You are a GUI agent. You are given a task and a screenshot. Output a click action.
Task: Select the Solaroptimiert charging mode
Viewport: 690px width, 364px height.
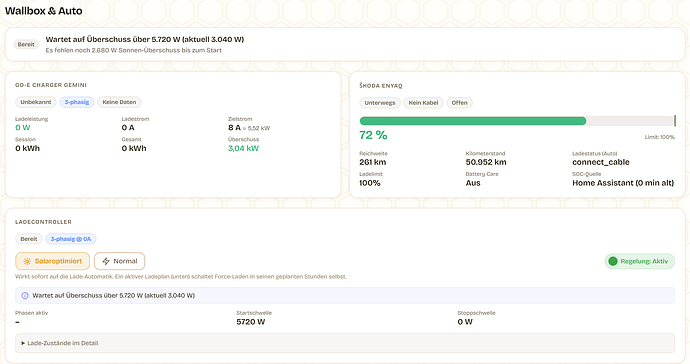click(52, 261)
